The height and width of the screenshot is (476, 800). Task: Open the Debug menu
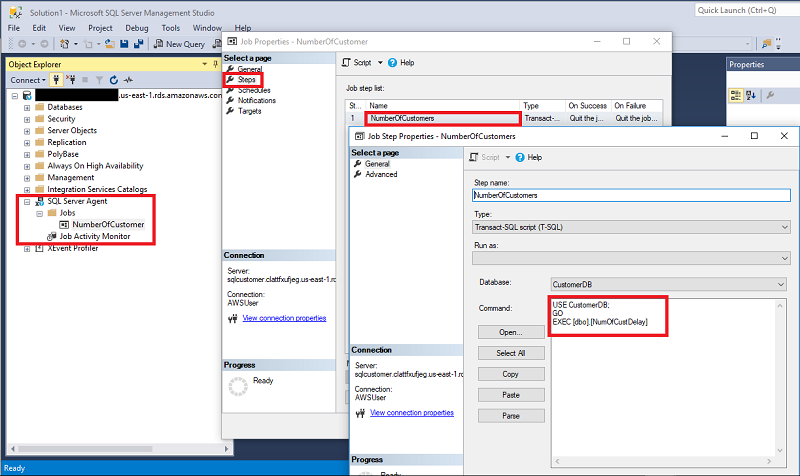137,28
